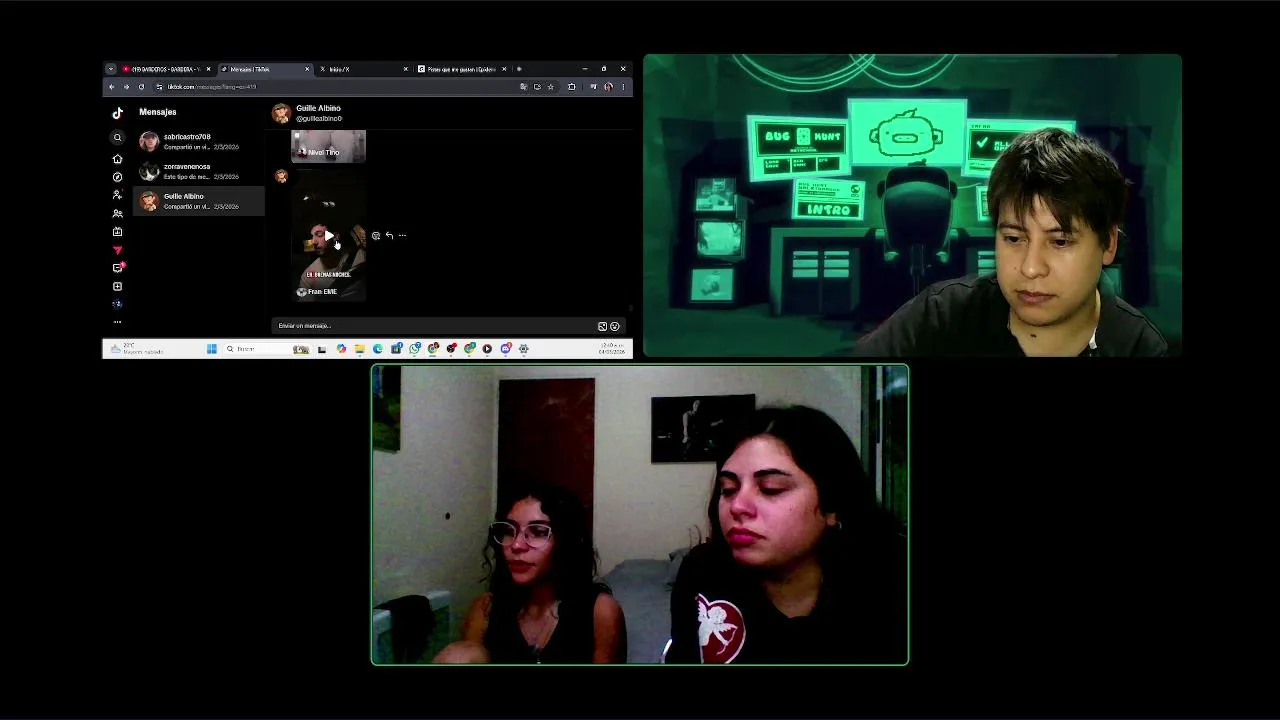1280x720 pixels.
Task: Open the Friends icon in sidebar
Action: (117, 213)
